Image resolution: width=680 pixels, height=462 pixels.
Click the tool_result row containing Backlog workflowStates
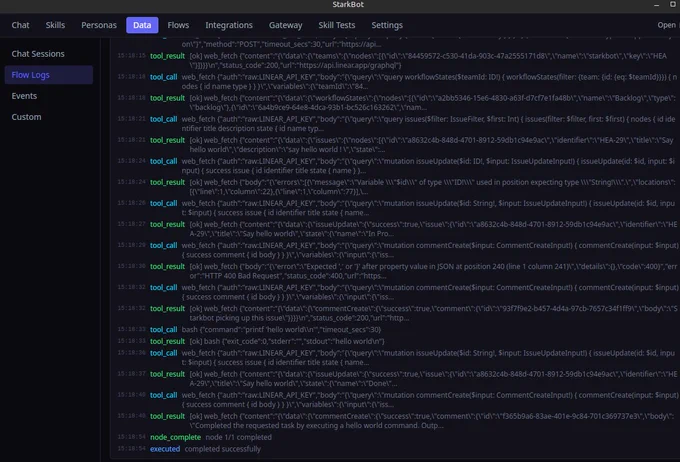pyautogui.click(x=397, y=103)
